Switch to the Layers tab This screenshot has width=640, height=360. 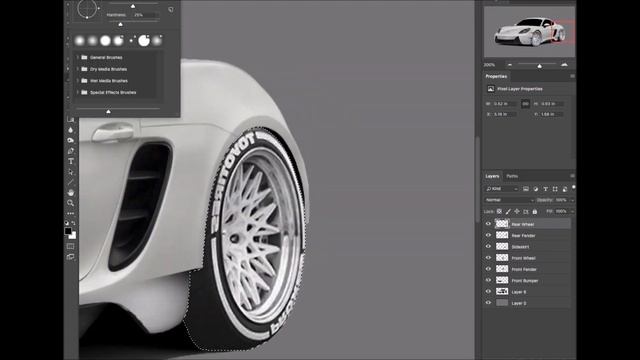pyautogui.click(x=492, y=176)
